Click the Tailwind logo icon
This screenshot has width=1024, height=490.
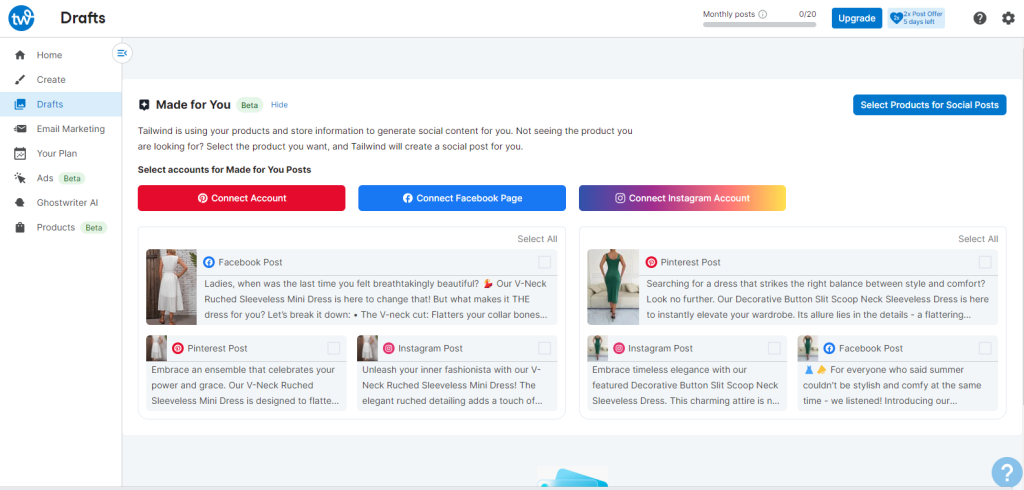pyautogui.click(x=22, y=18)
